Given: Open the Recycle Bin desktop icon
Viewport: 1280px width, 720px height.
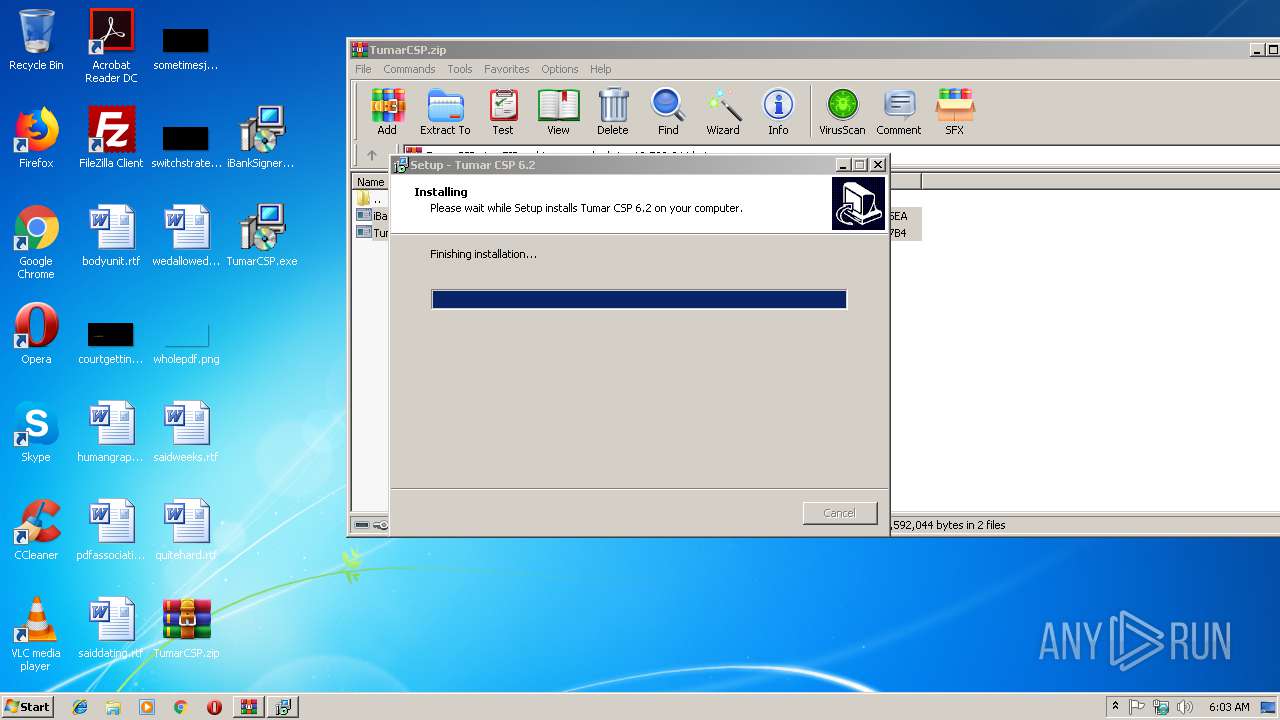Looking at the screenshot, I should pyautogui.click(x=36, y=40).
